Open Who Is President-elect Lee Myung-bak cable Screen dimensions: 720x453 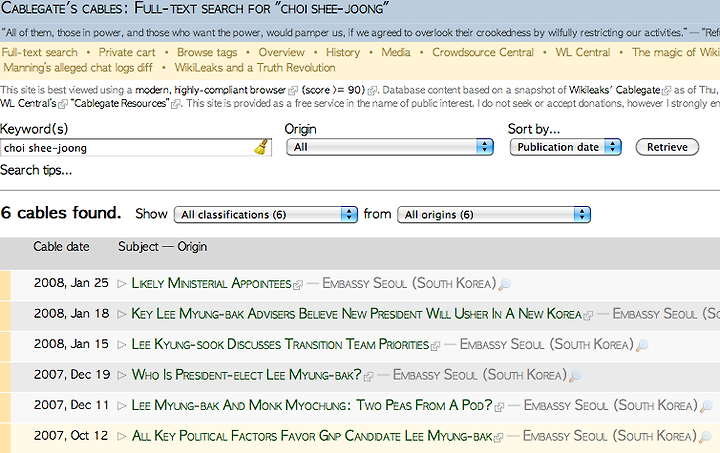pyautogui.click(x=247, y=375)
